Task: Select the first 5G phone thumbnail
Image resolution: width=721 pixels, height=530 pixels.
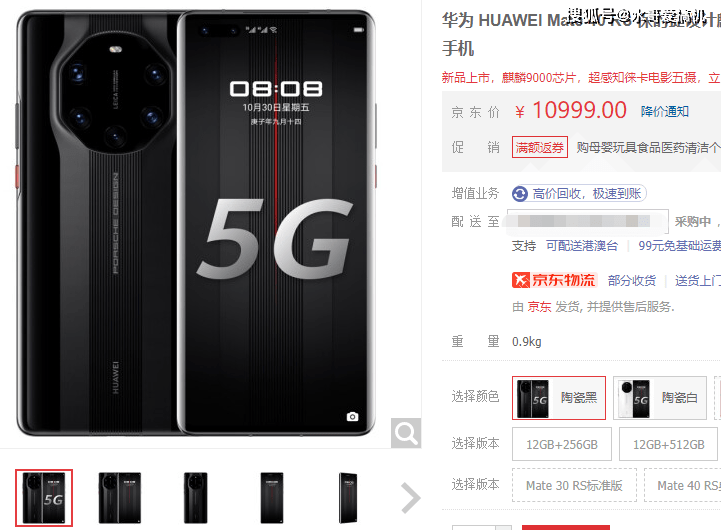Action: 44,498
